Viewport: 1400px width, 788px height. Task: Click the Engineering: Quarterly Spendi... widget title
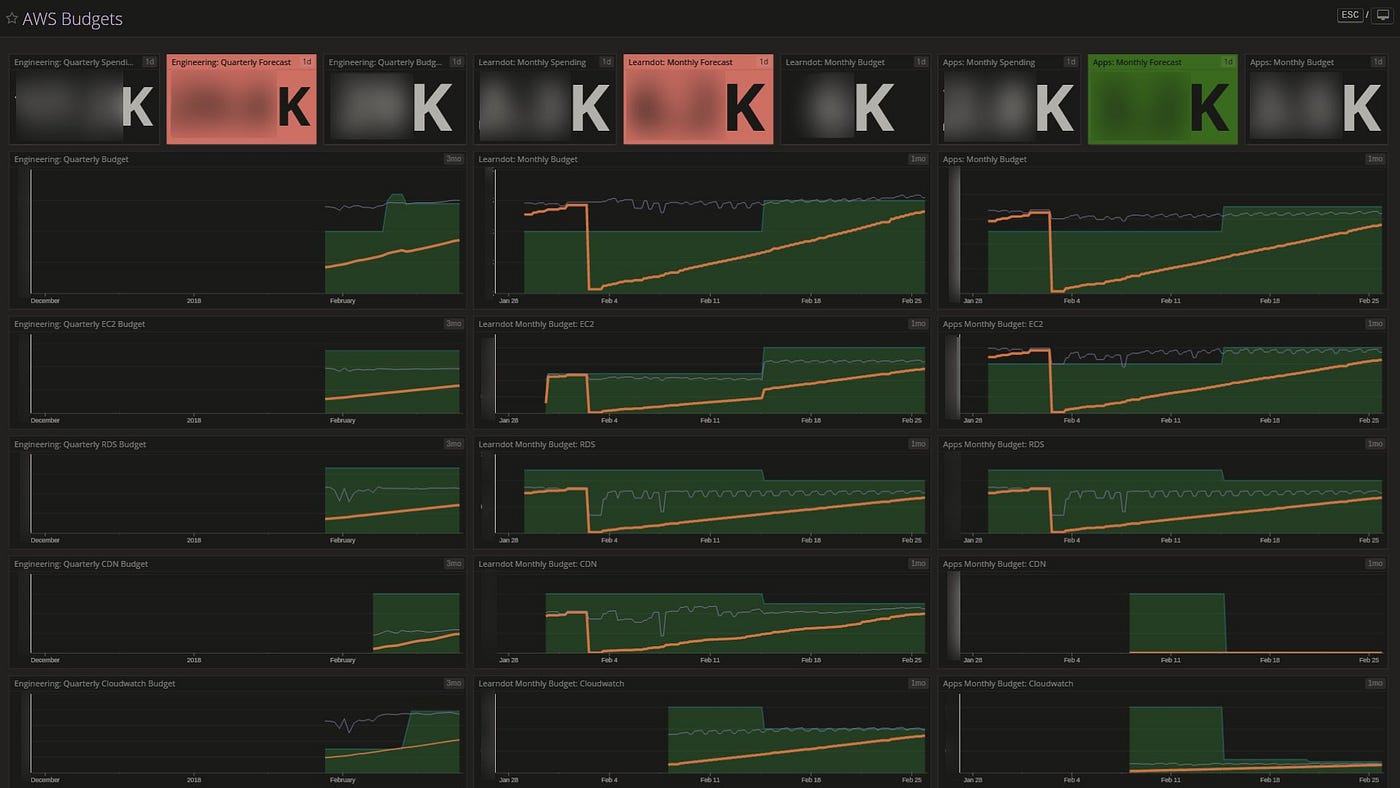point(73,62)
